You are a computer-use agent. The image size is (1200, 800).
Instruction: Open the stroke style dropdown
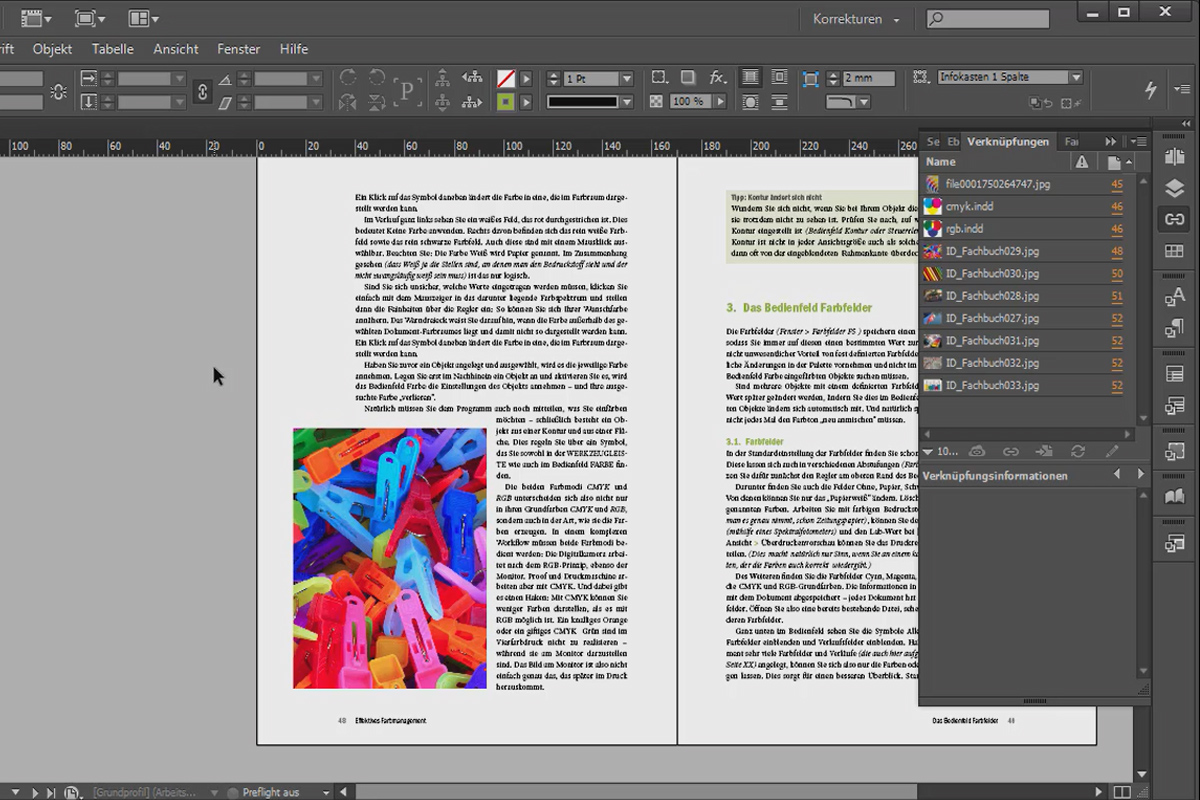(x=627, y=102)
